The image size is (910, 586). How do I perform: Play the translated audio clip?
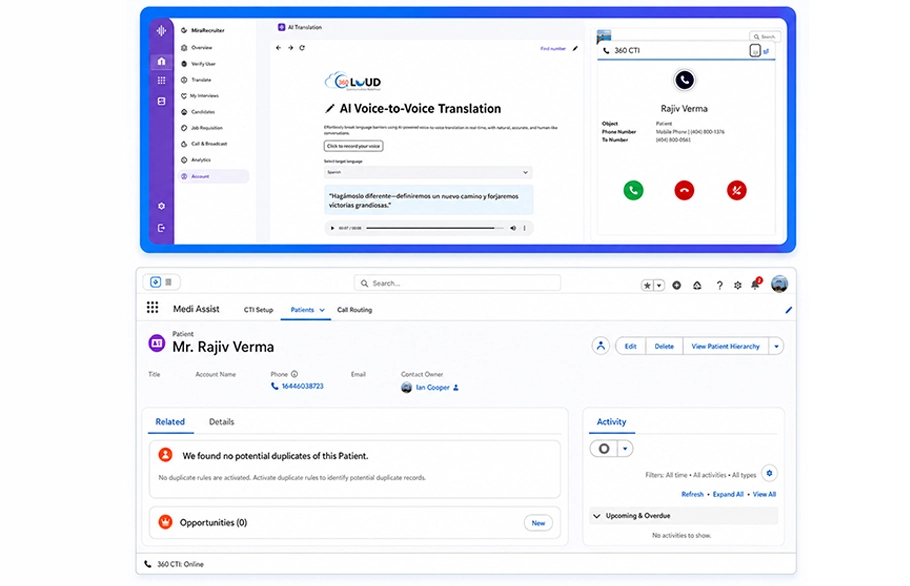click(x=332, y=228)
